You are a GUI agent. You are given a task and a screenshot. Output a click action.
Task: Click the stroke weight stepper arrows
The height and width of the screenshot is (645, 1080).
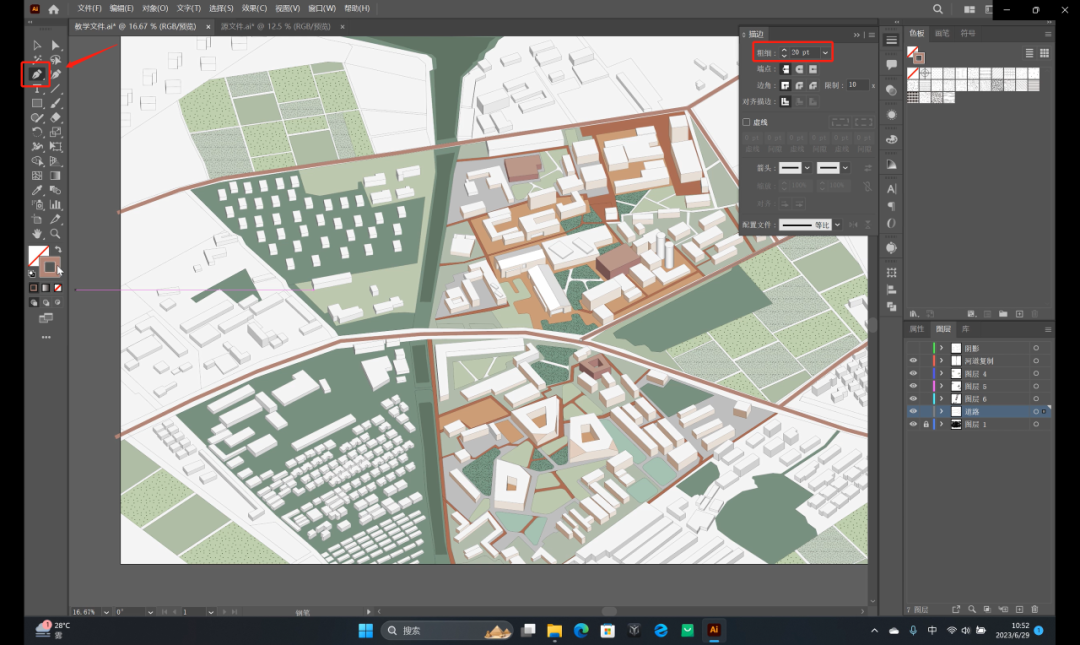(x=784, y=52)
